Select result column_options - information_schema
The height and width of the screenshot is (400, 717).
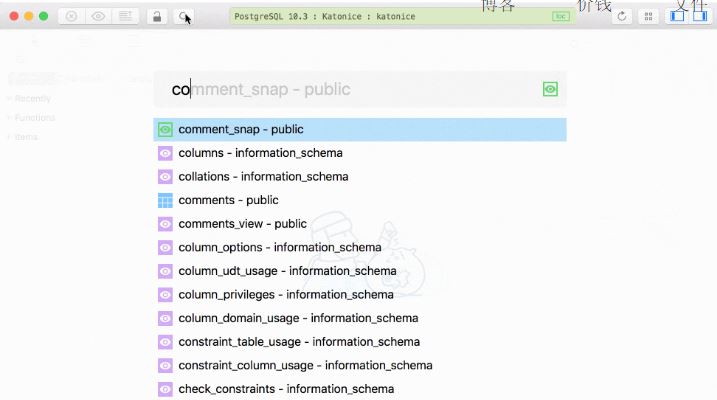pos(360,247)
